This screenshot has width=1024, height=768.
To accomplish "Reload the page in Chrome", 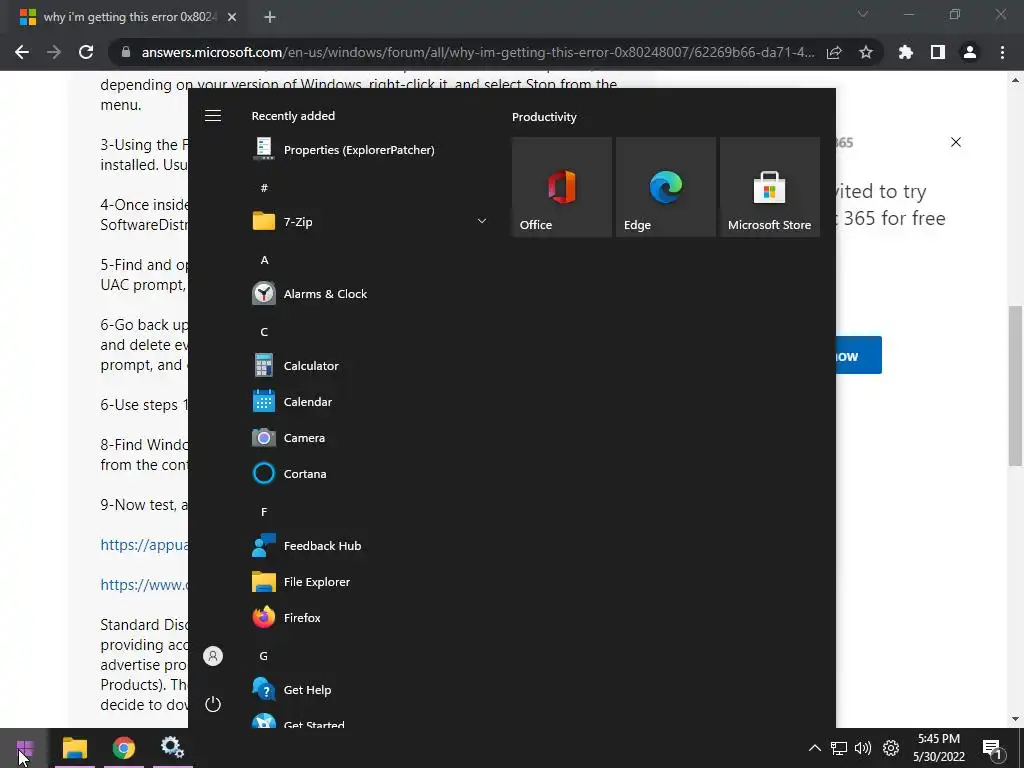I will coord(86,52).
